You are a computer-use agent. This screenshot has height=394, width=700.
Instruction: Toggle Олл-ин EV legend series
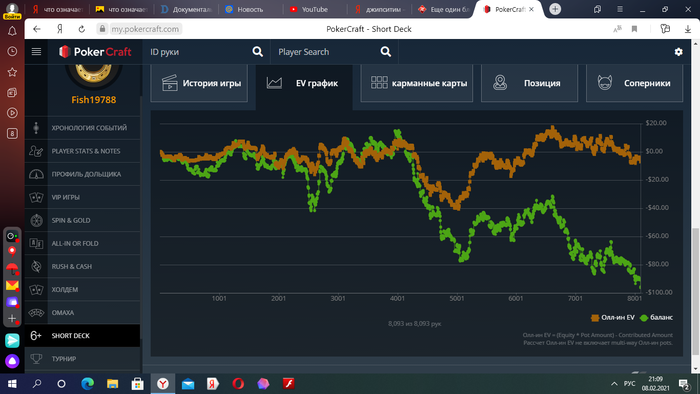click(612, 318)
